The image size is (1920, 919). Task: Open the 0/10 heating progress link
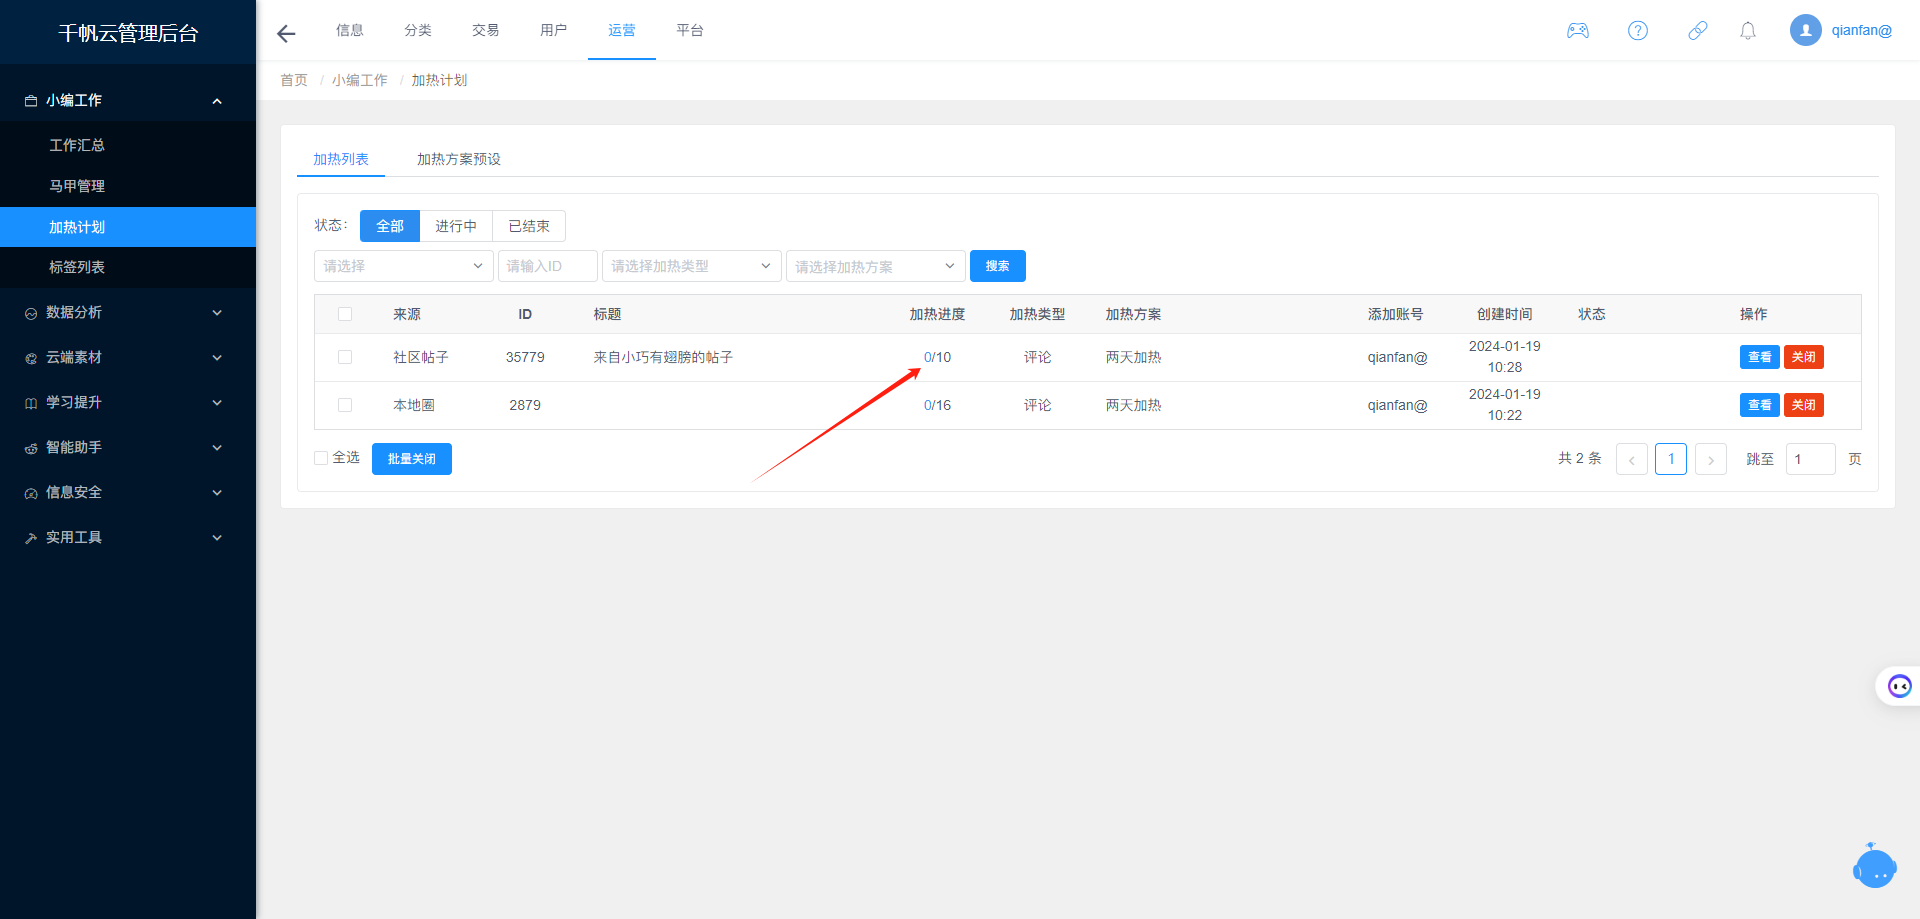[937, 357]
